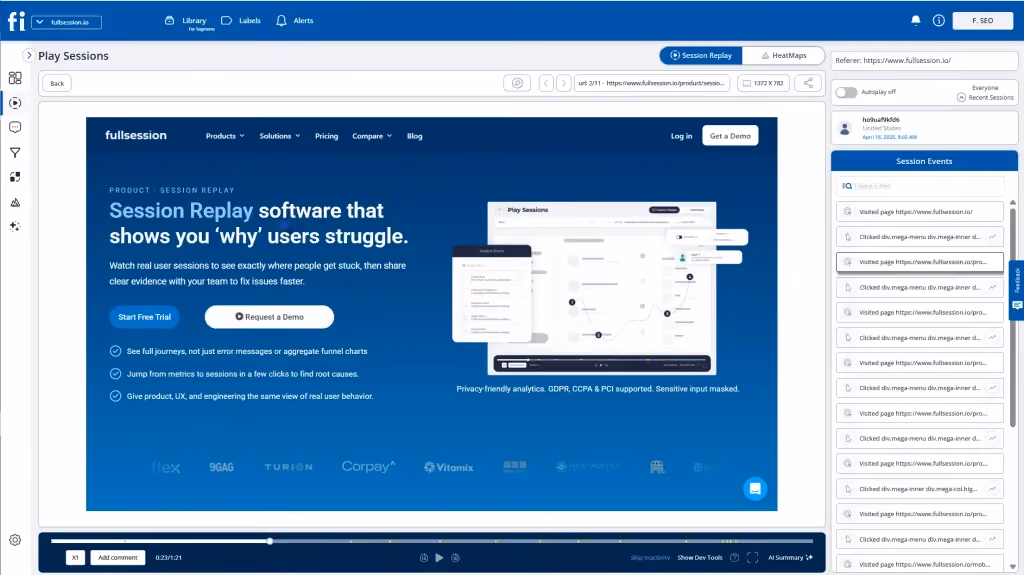Click Log in on replayed page

(681, 136)
